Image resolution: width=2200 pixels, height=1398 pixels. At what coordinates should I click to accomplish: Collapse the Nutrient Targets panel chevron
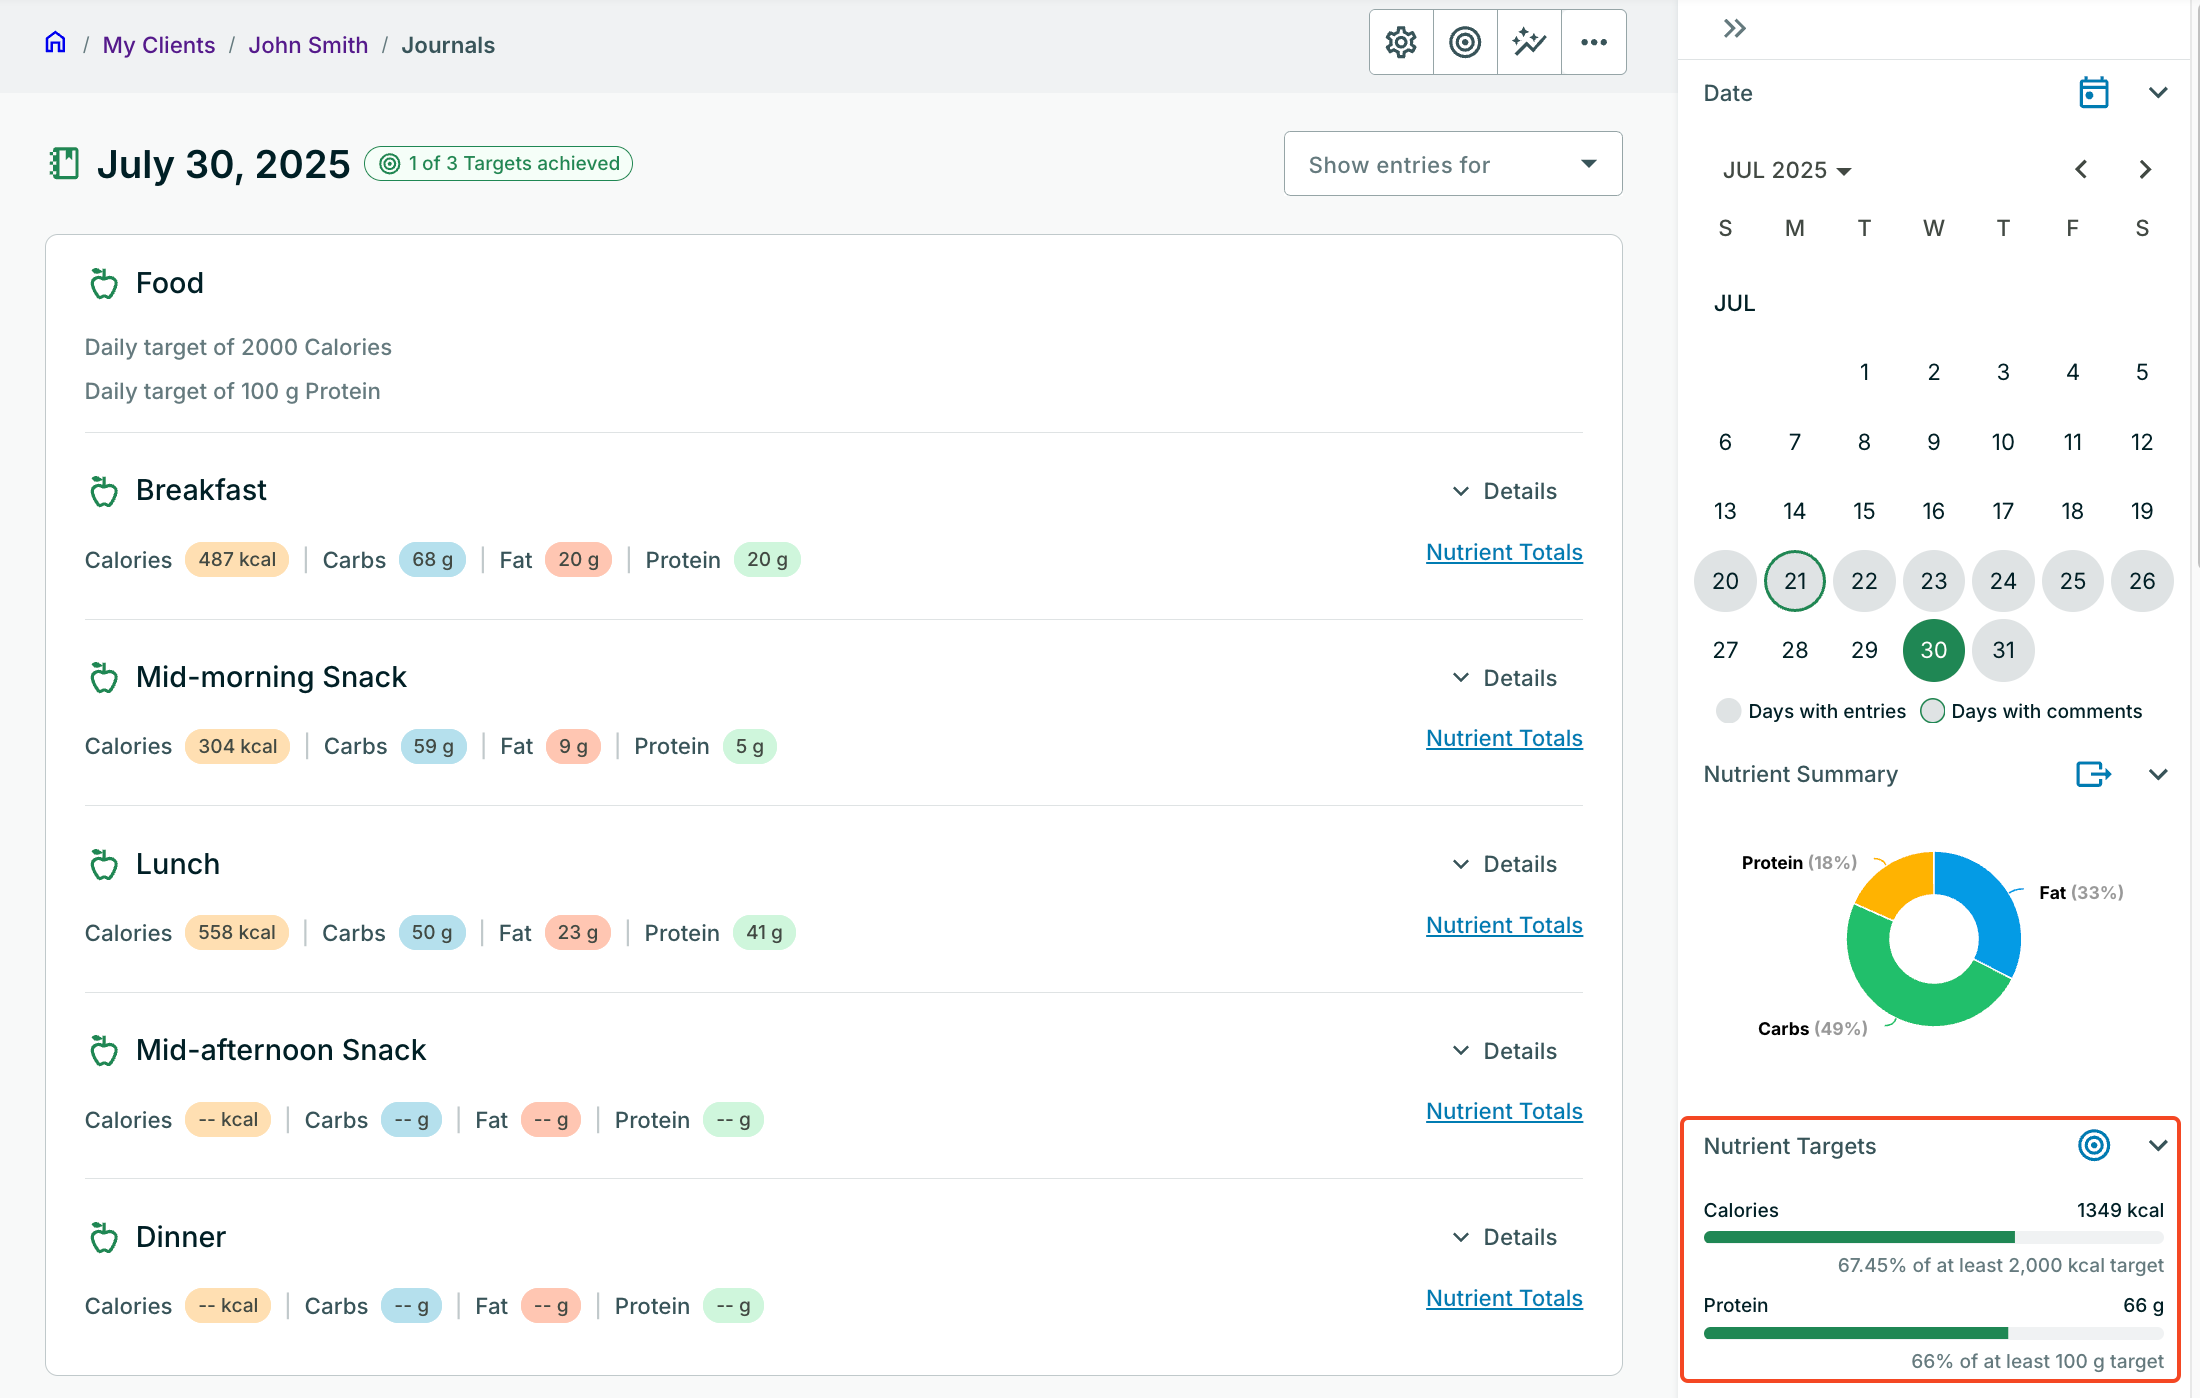[2157, 1145]
